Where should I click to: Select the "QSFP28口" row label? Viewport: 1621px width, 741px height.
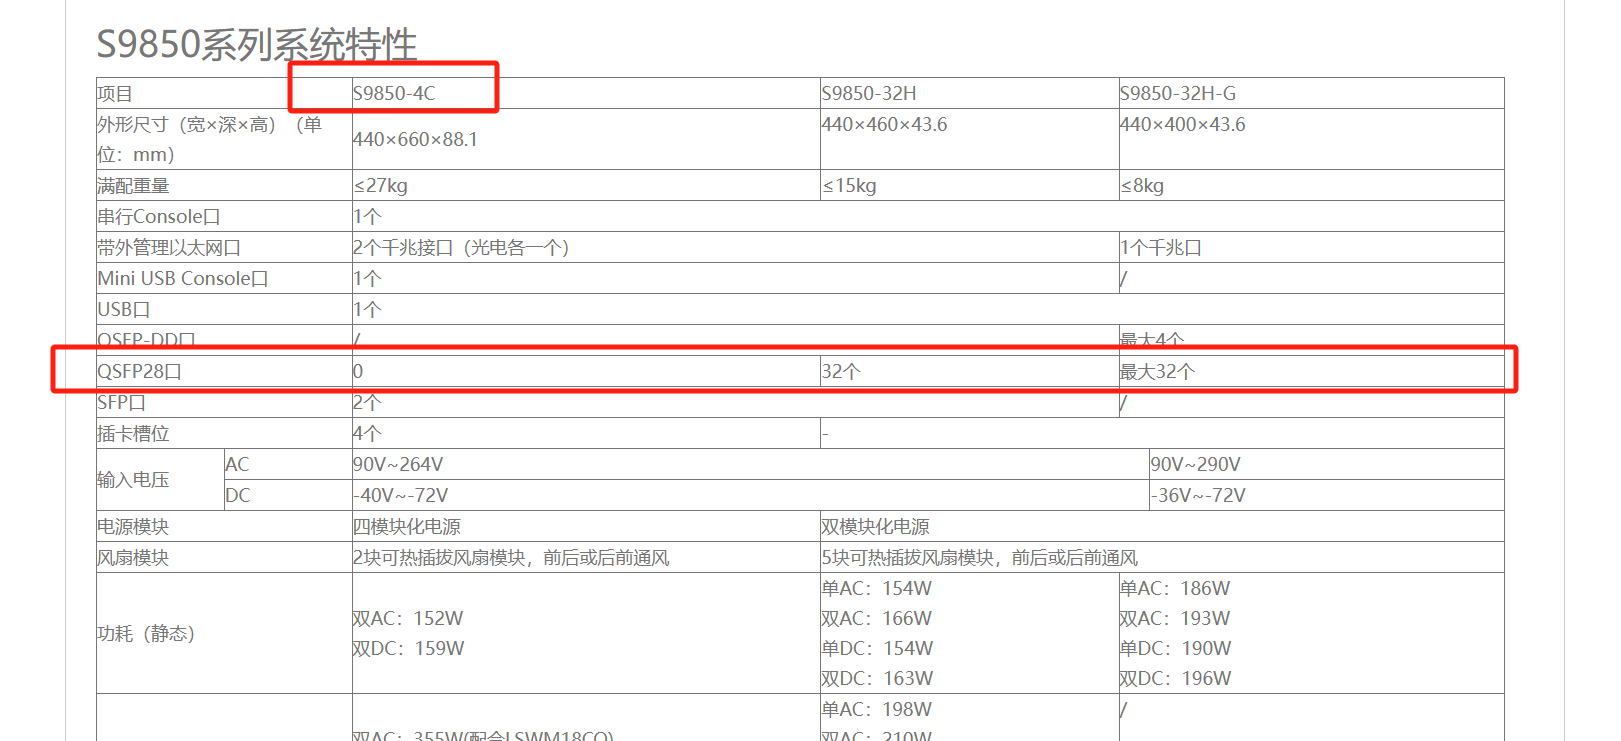[139, 372]
